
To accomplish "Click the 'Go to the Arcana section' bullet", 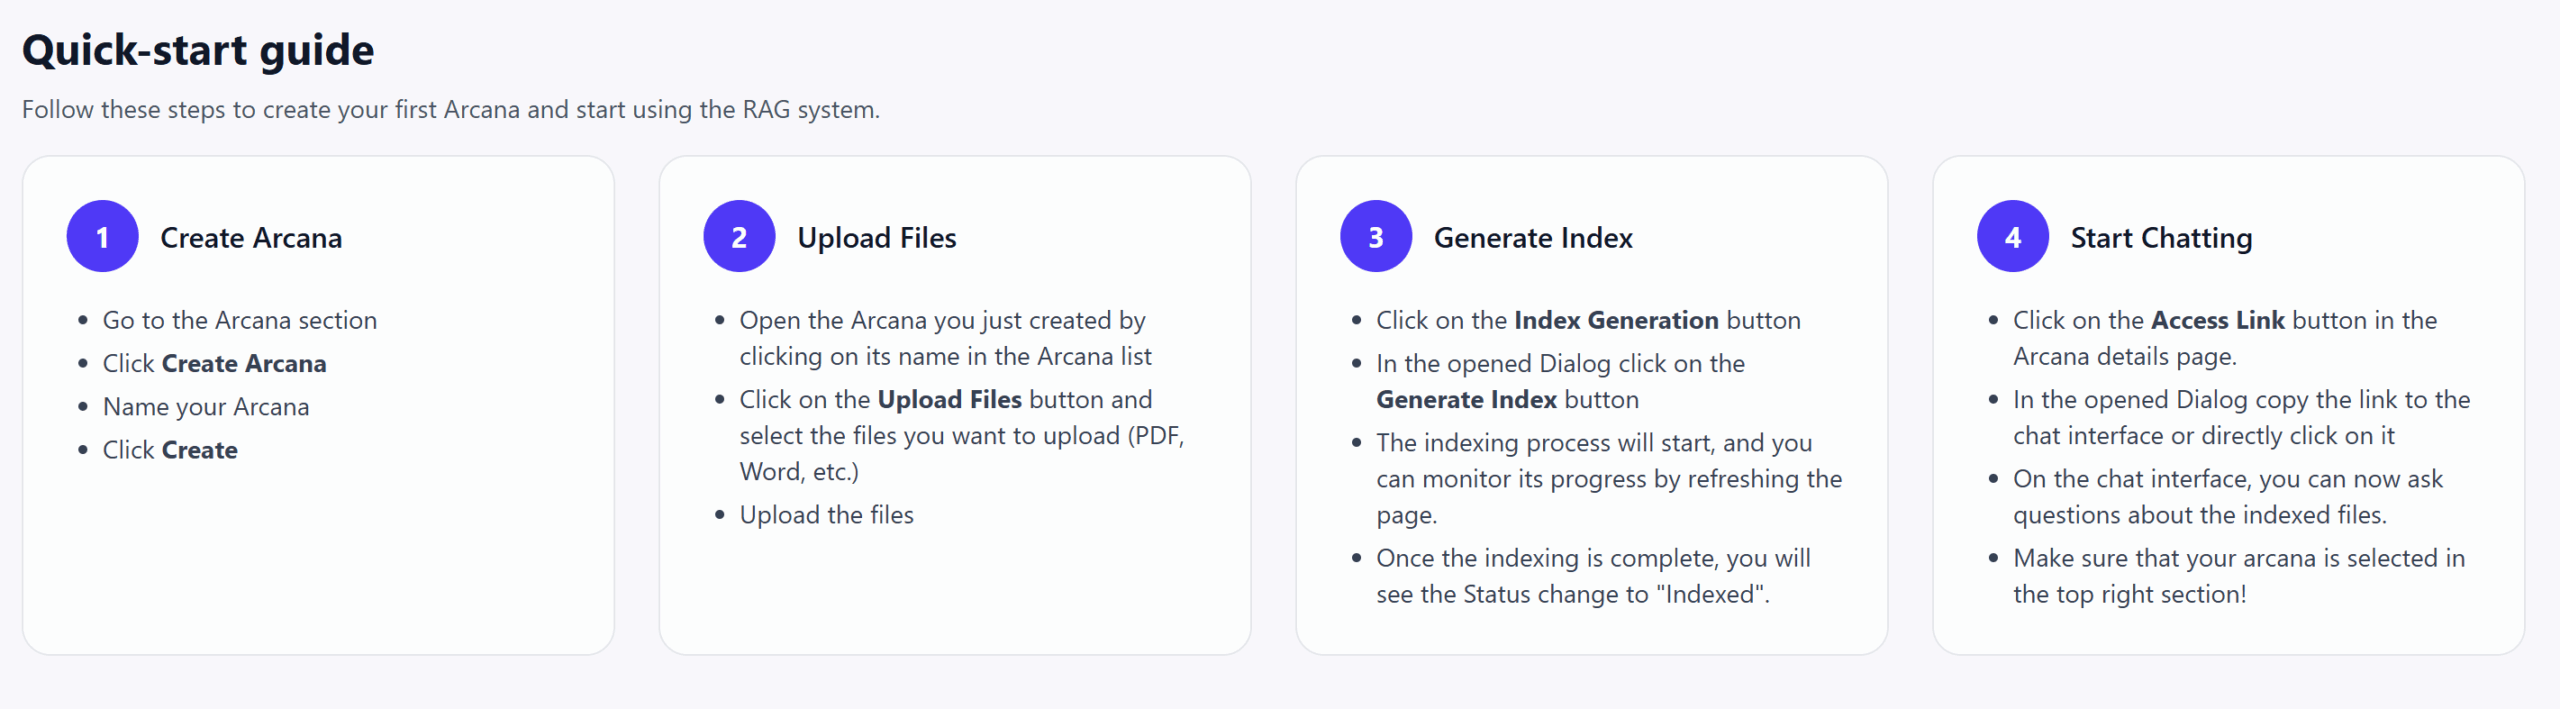I will tap(240, 321).
